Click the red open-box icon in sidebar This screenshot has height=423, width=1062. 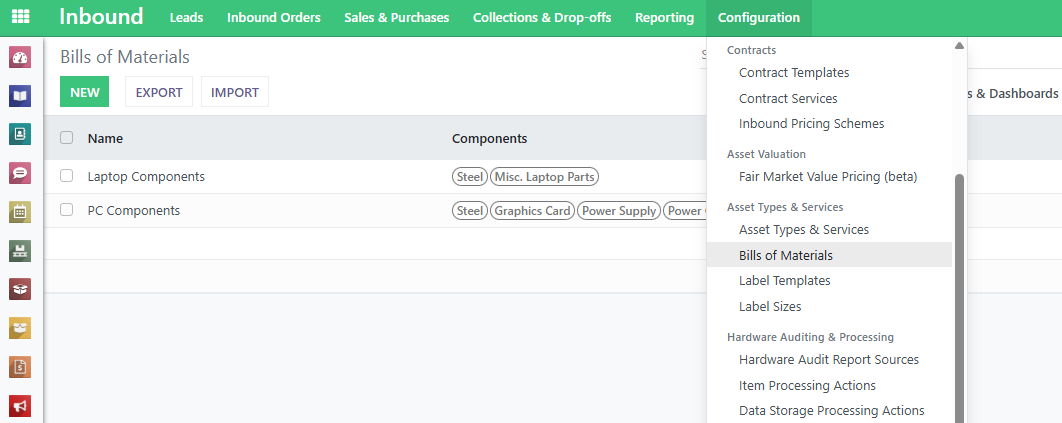click(20, 289)
